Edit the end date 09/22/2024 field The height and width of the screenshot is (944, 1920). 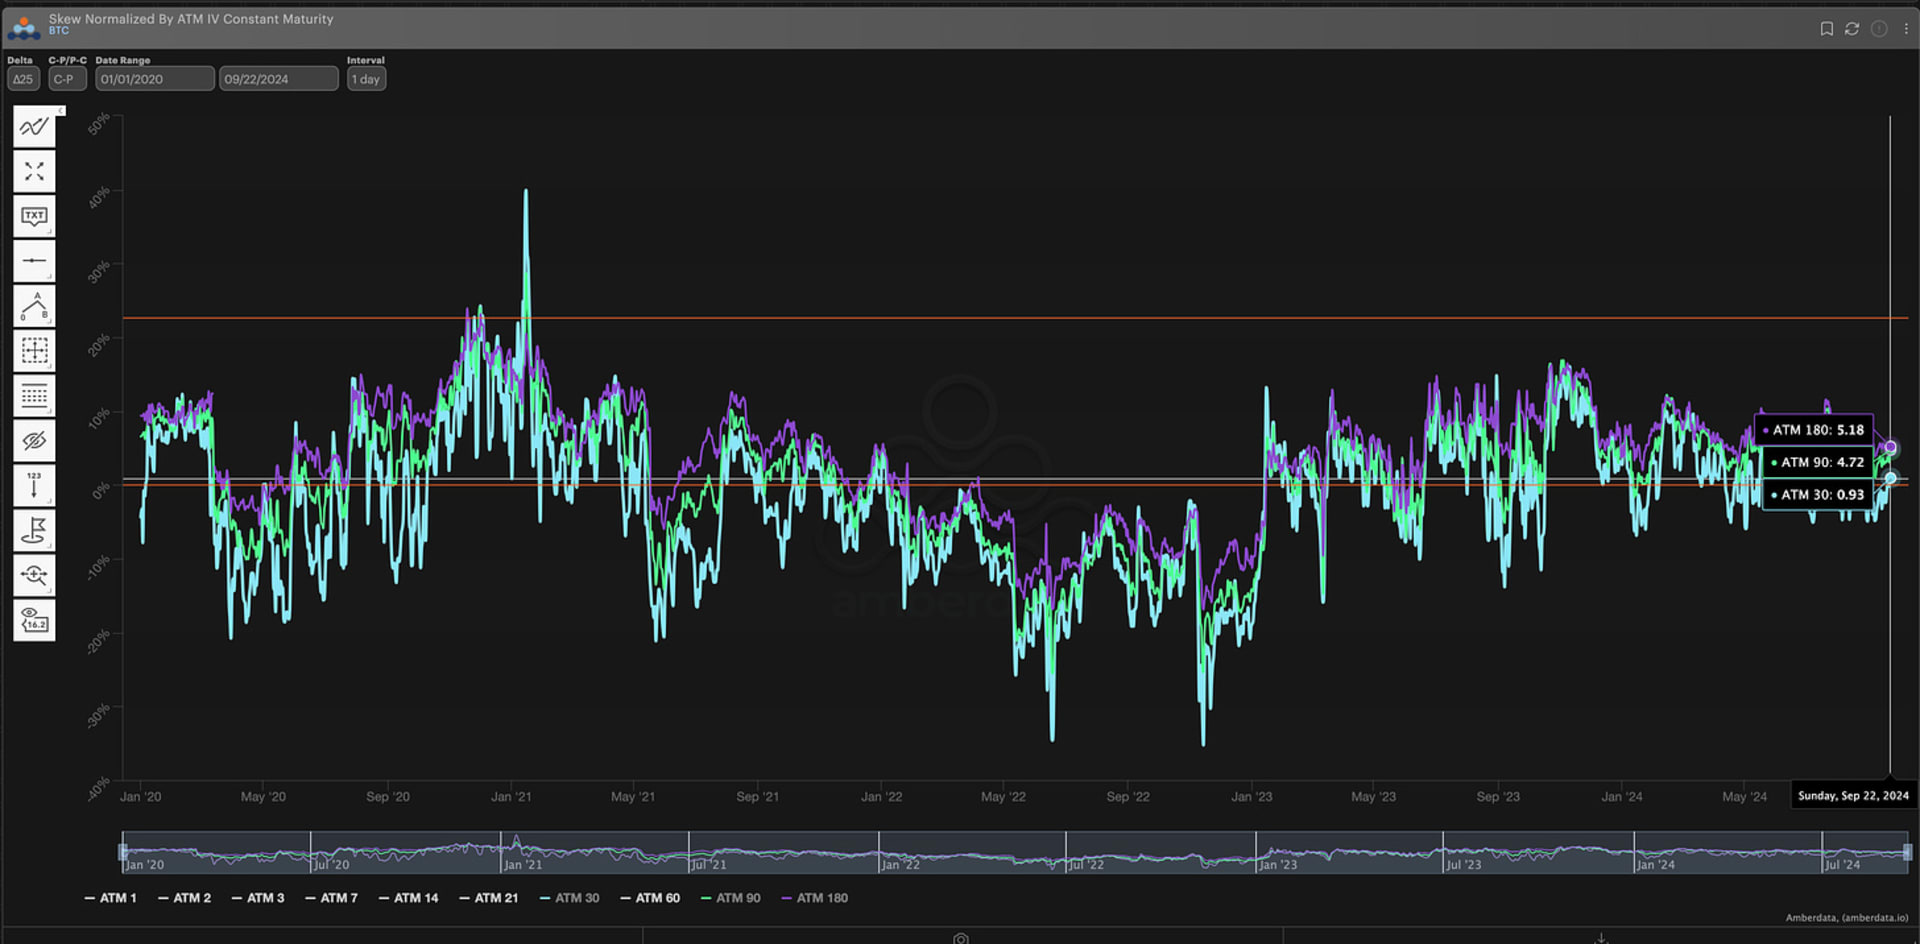tap(279, 79)
